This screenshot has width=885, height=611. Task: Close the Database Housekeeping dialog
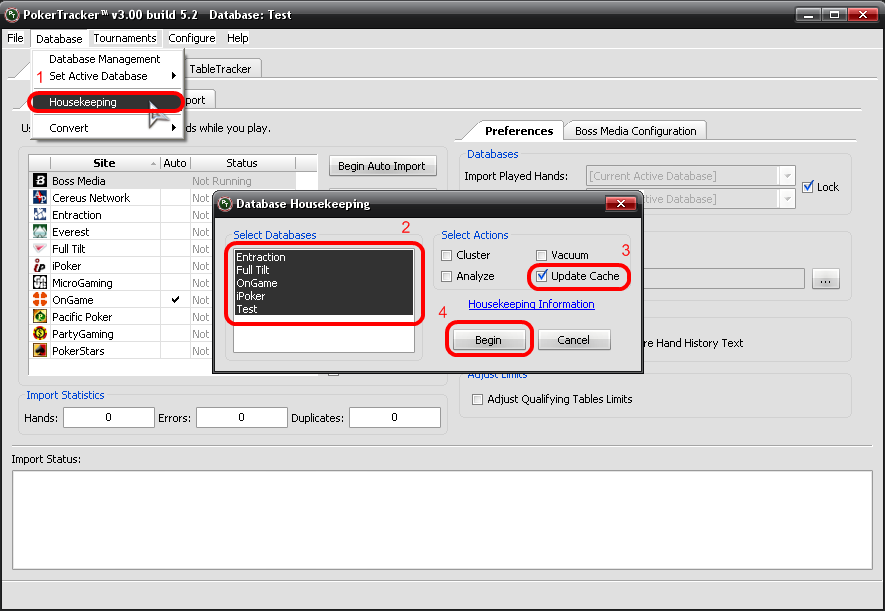[620, 204]
